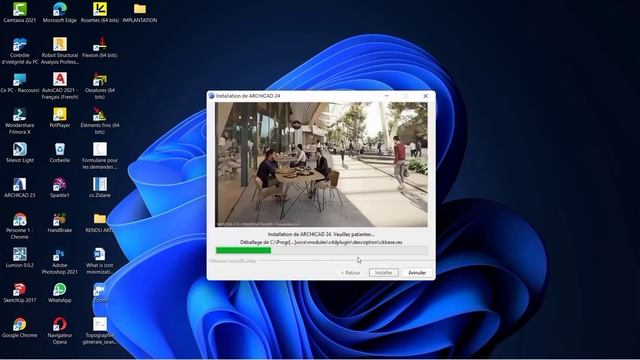Select the Robot Structural Analysis icon
The height and width of the screenshot is (360, 640).
[x=60, y=51]
